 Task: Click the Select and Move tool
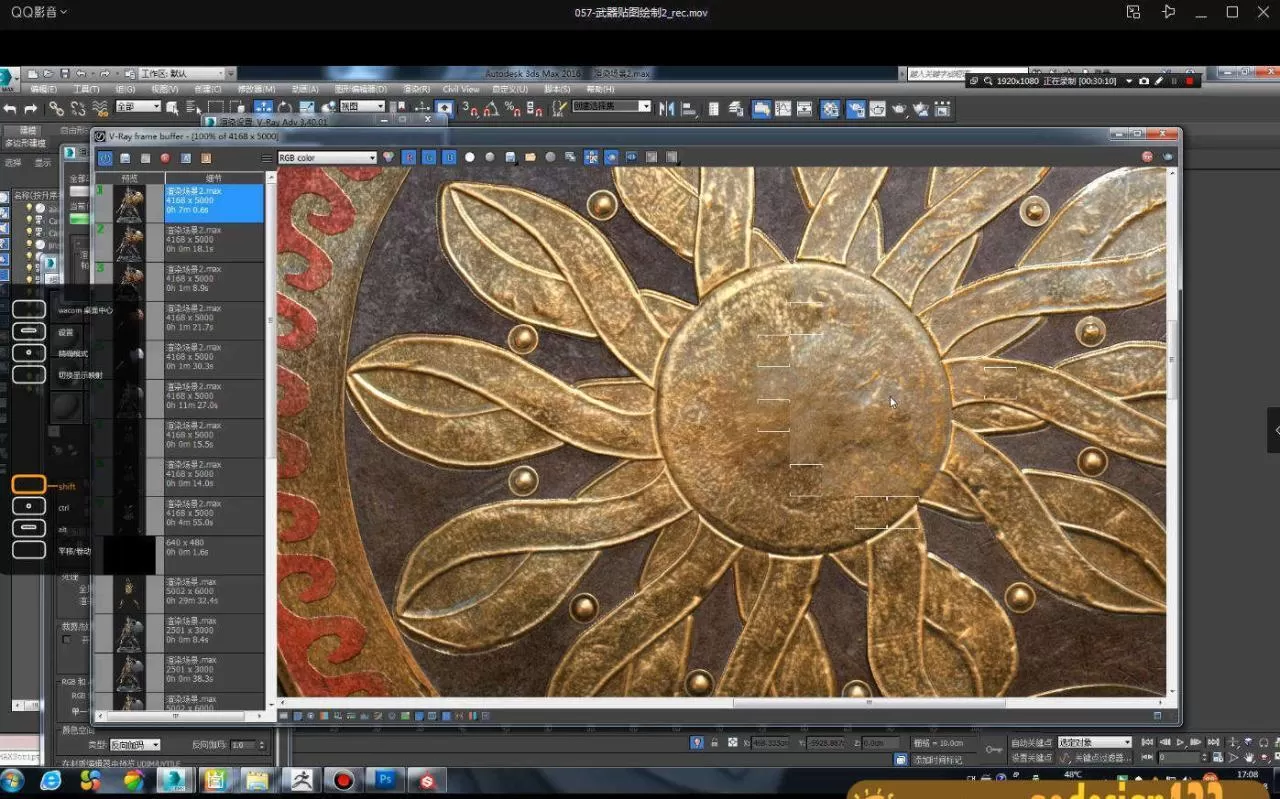[263, 108]
